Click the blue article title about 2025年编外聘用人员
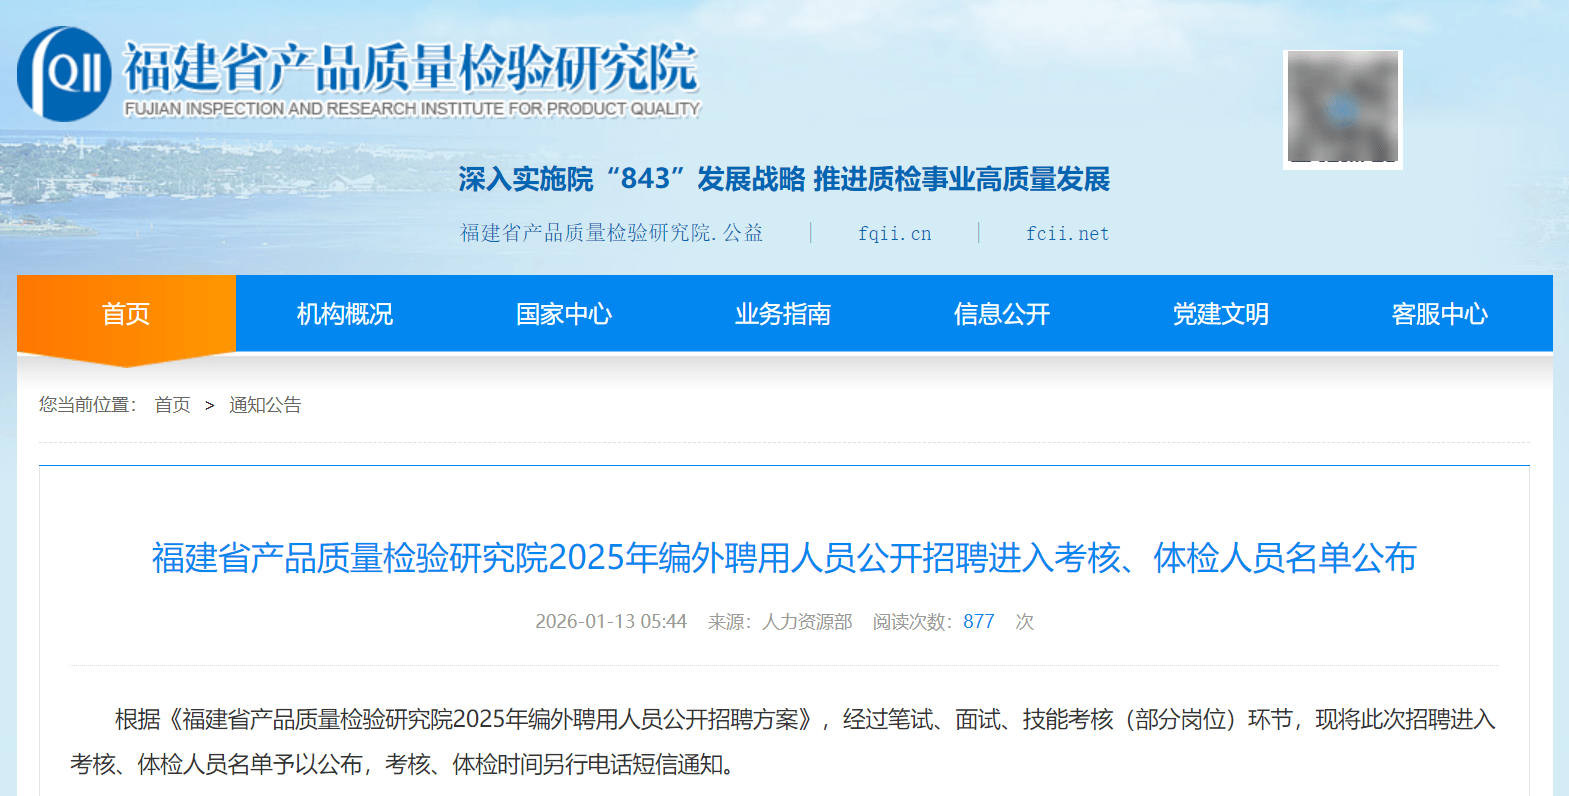This screenshot has width=1569, height=796. click(784, 558)
